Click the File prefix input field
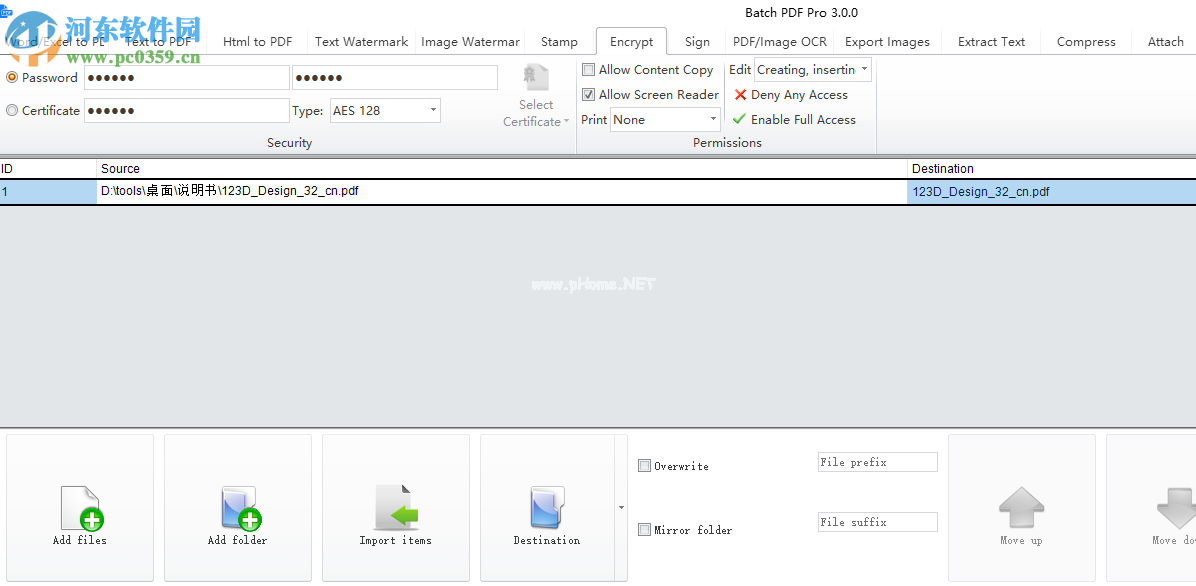This screenshot has height=586, width=1196. point(877,462)
